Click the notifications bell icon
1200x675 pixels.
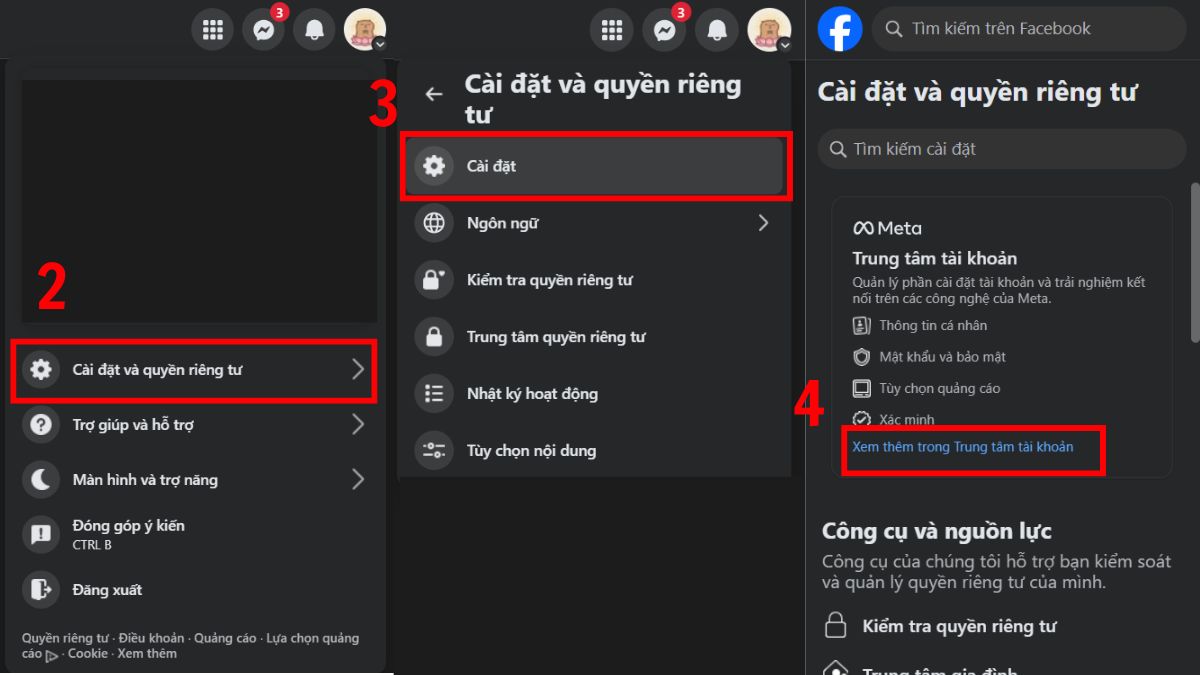click(x=314, y=29)
